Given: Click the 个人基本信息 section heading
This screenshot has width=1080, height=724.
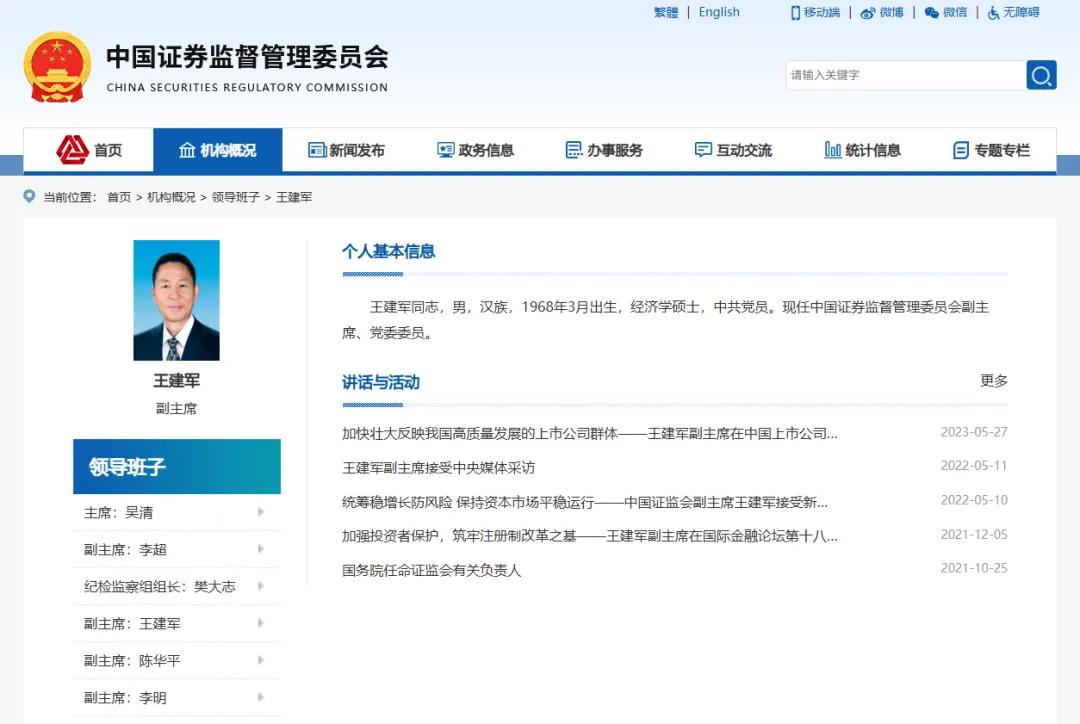Looking at the screenshot, I should [x=388, y=251].
